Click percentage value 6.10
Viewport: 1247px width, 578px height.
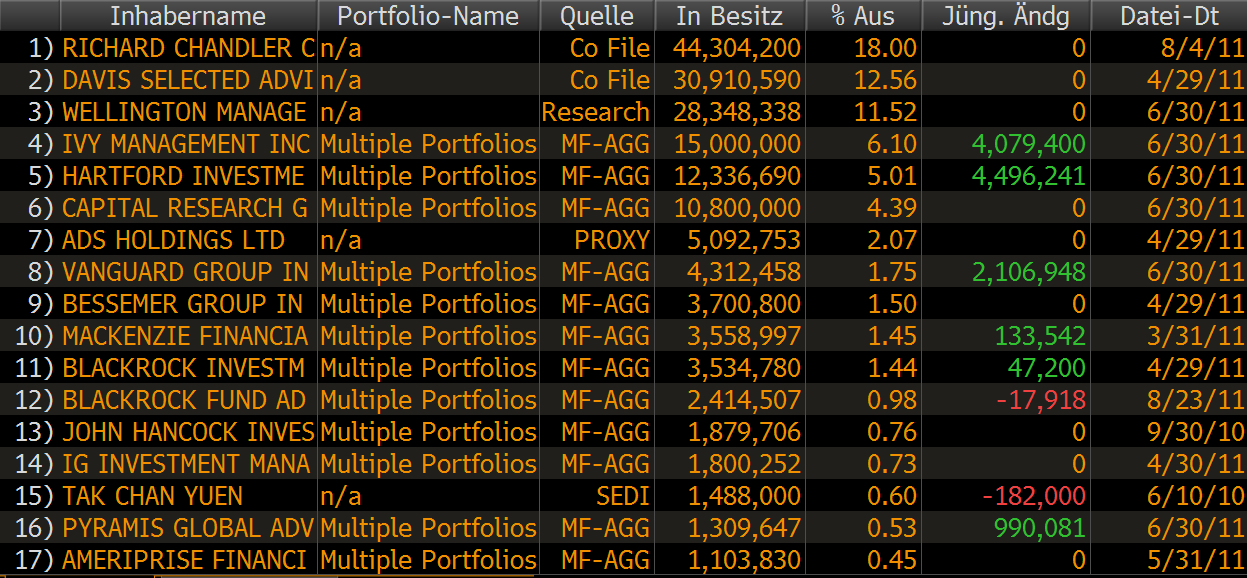pos(892,144)
